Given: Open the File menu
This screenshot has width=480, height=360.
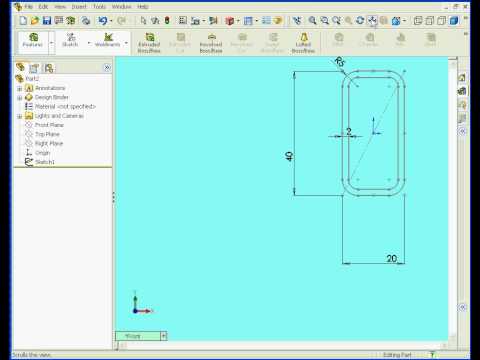Looking at the screenshot, I should pyautogui.click(x=29, y=7).
